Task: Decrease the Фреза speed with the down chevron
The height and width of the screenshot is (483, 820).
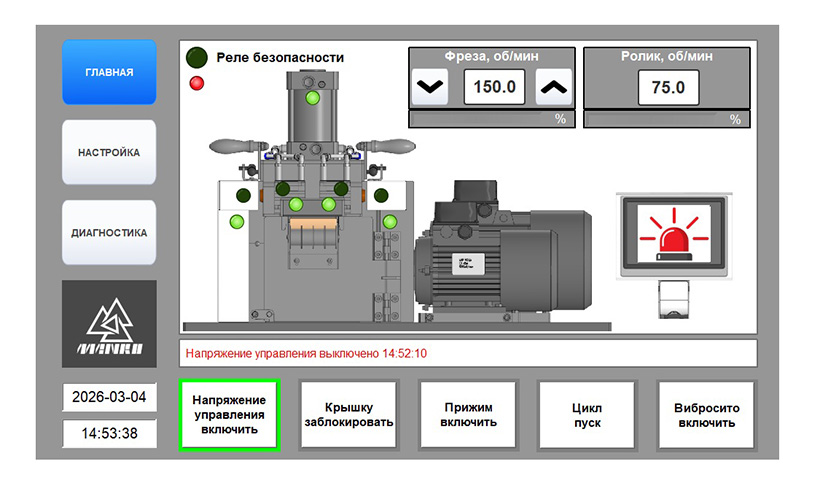Action: pos(430,87)
